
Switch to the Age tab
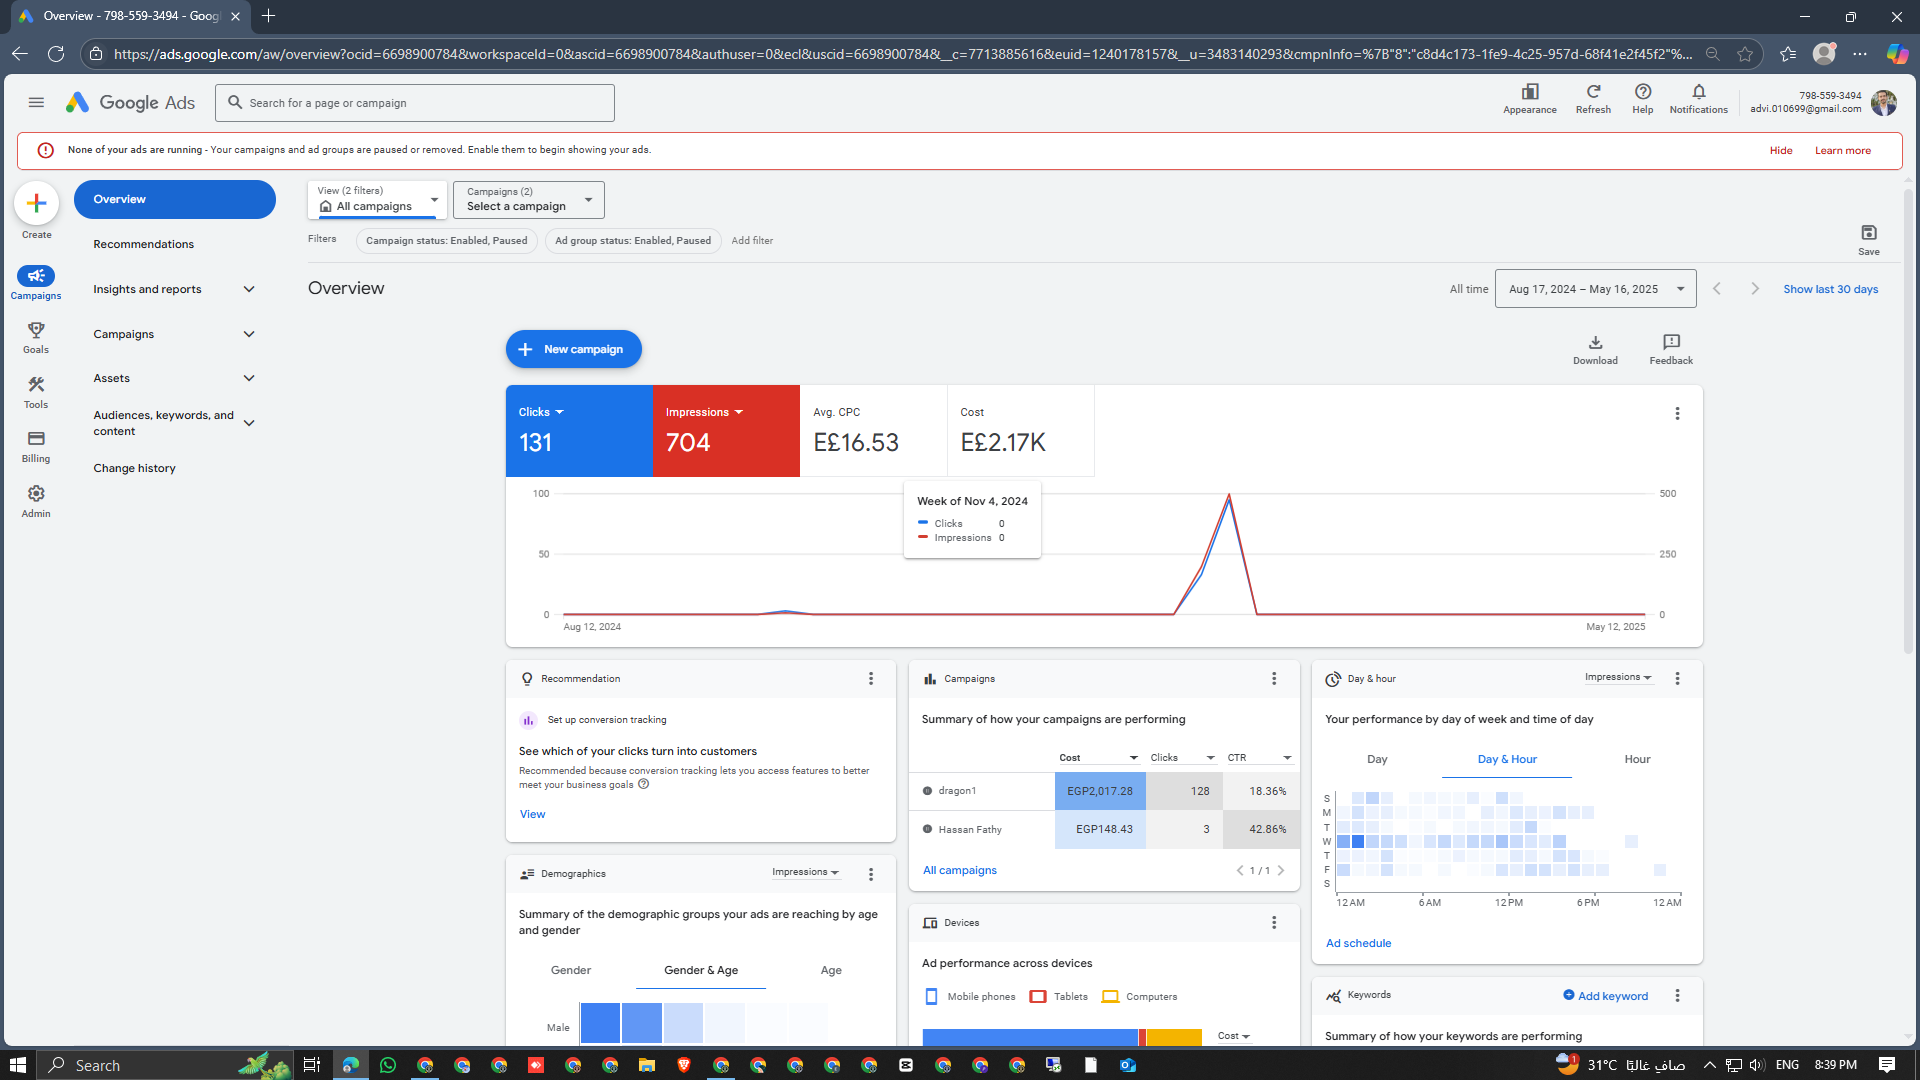tap(831, 970)
